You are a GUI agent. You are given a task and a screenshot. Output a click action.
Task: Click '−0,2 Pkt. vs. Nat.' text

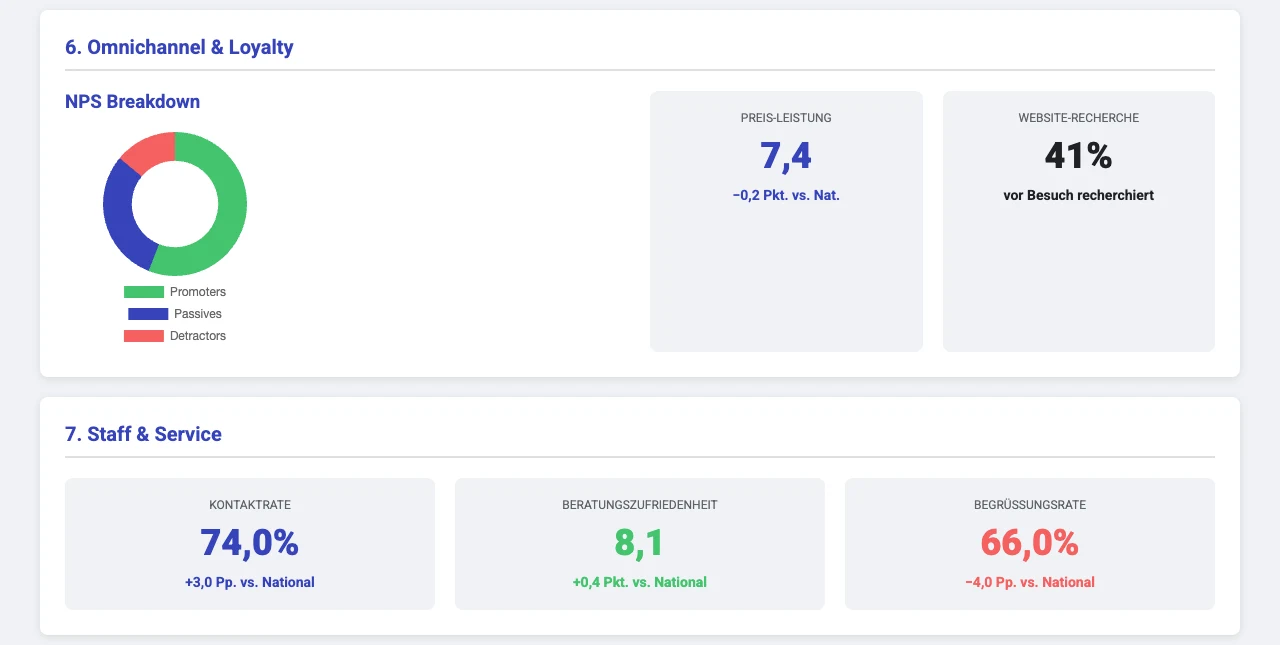tap(786, 196)
